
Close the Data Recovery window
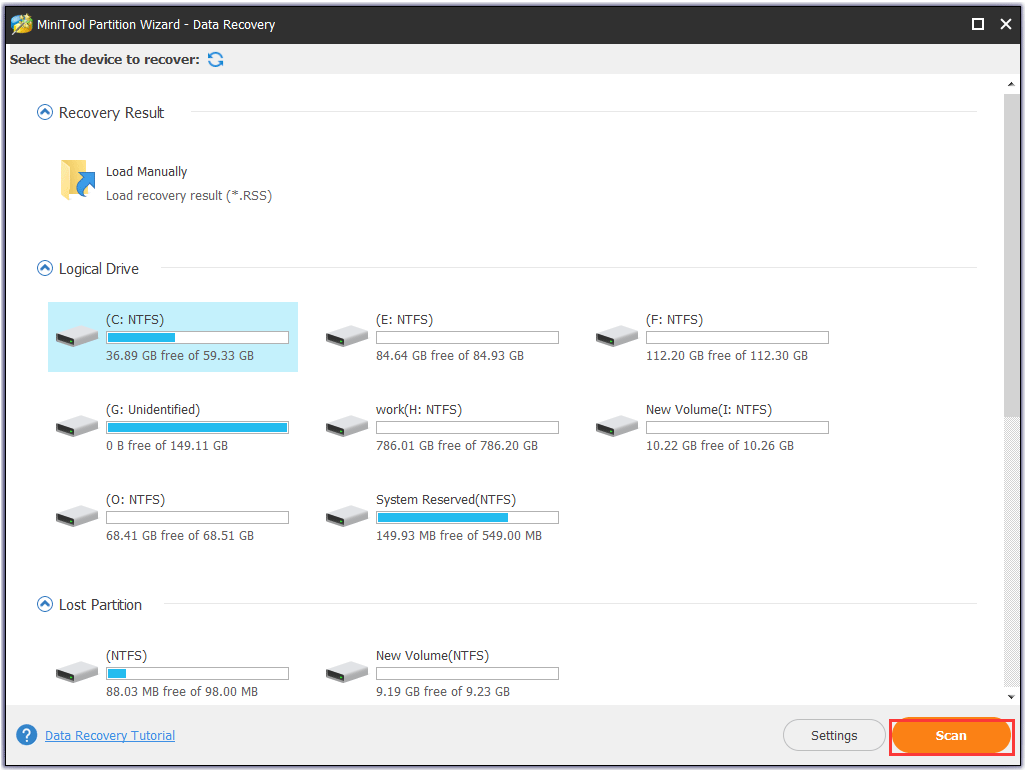point(1006,24)
